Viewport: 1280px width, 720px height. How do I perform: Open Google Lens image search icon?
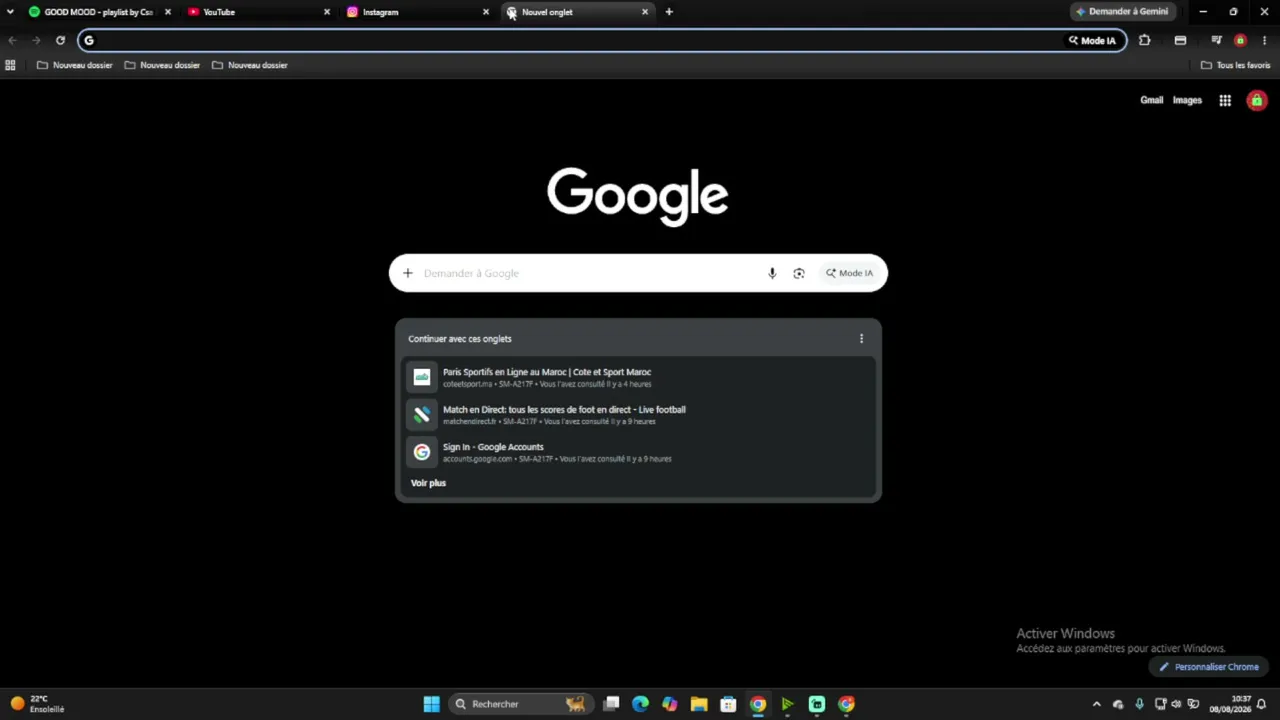pos(799,273)
